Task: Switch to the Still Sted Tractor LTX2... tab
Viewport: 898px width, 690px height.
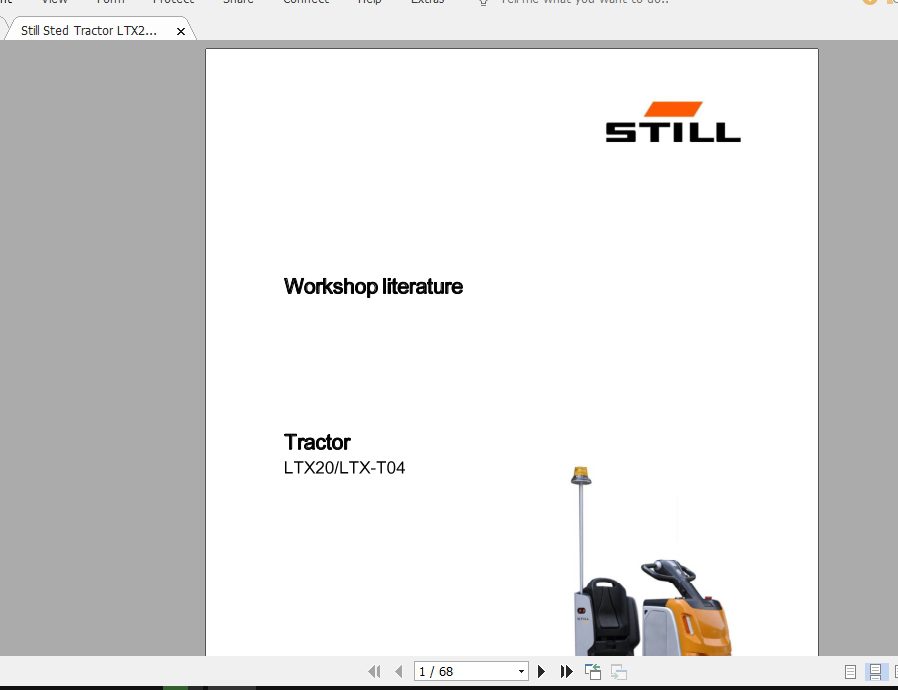Action: click(x=89, y=31)
